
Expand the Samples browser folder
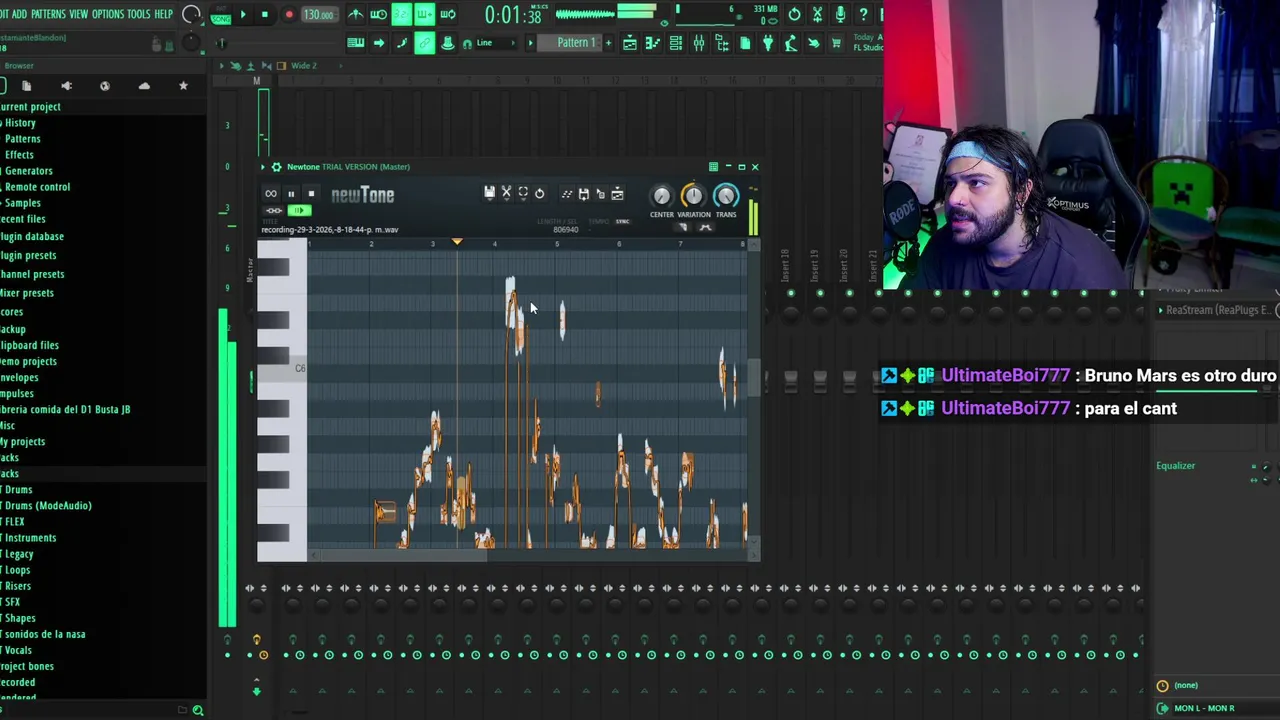(22, 202)
